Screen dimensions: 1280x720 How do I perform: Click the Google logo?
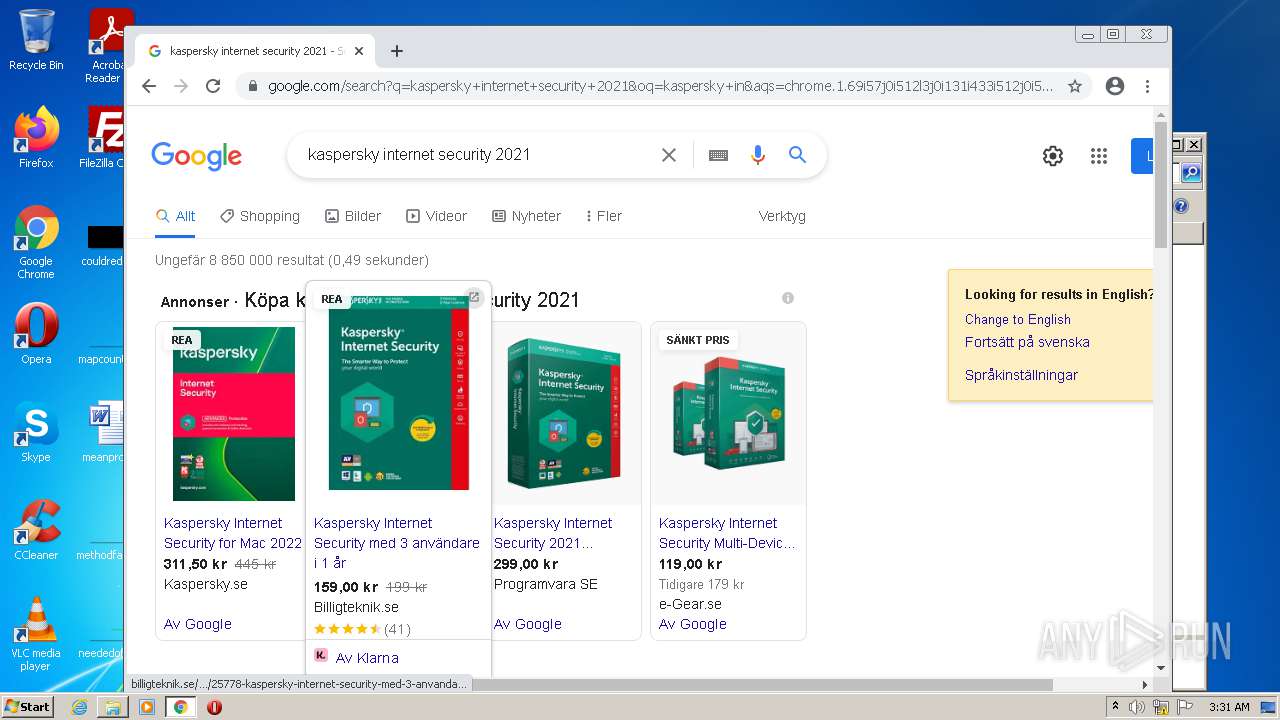click(x=197, y=155)
